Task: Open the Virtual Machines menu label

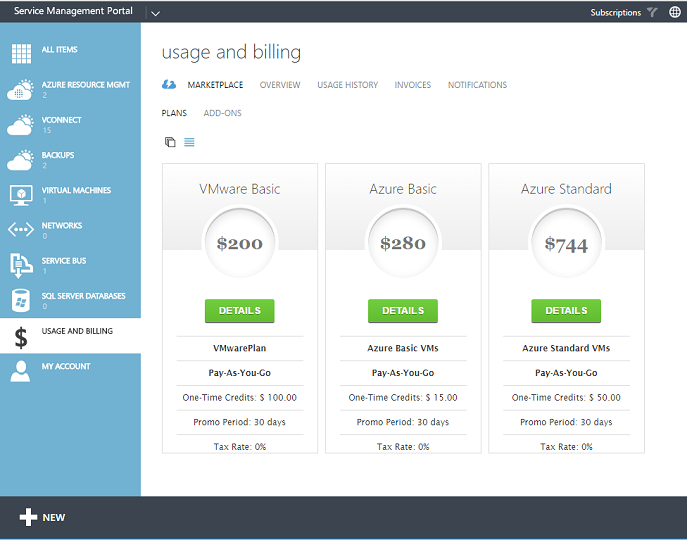Action: (x=76, y=190)
